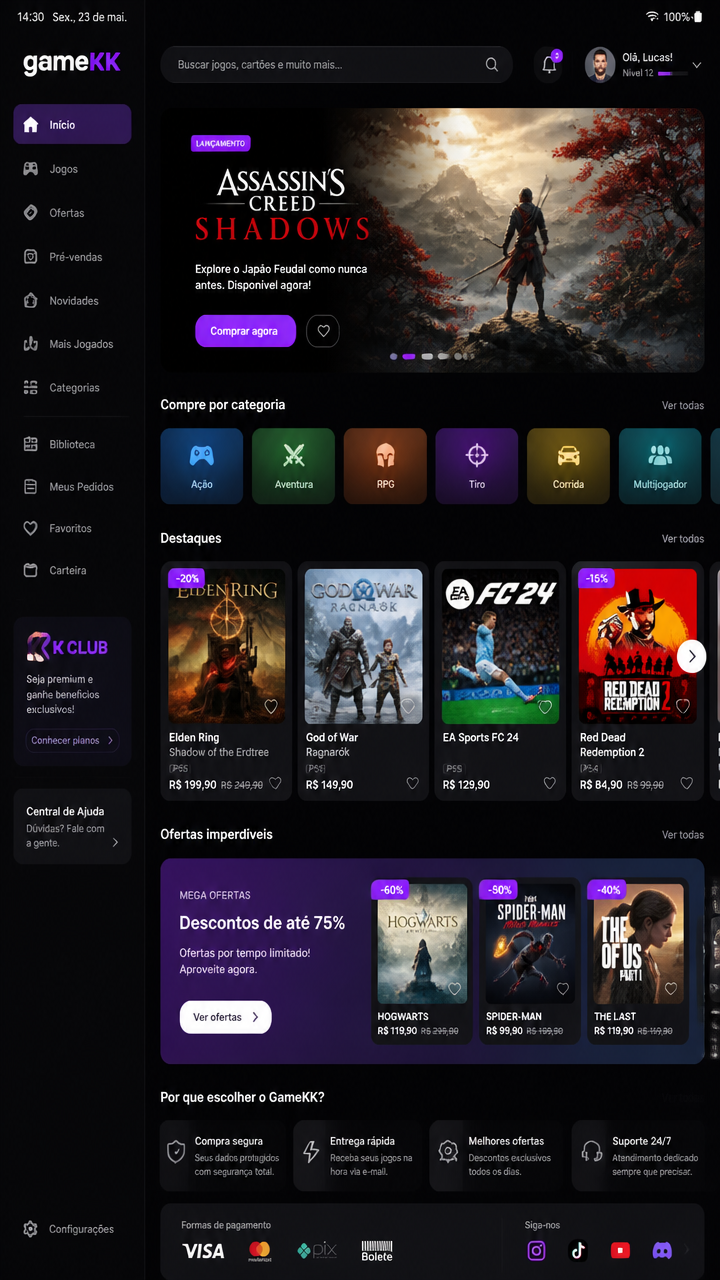This screenshot has width=720, height=1280.
Task: Select the first banner carousel dot
Action: (394, 356)
